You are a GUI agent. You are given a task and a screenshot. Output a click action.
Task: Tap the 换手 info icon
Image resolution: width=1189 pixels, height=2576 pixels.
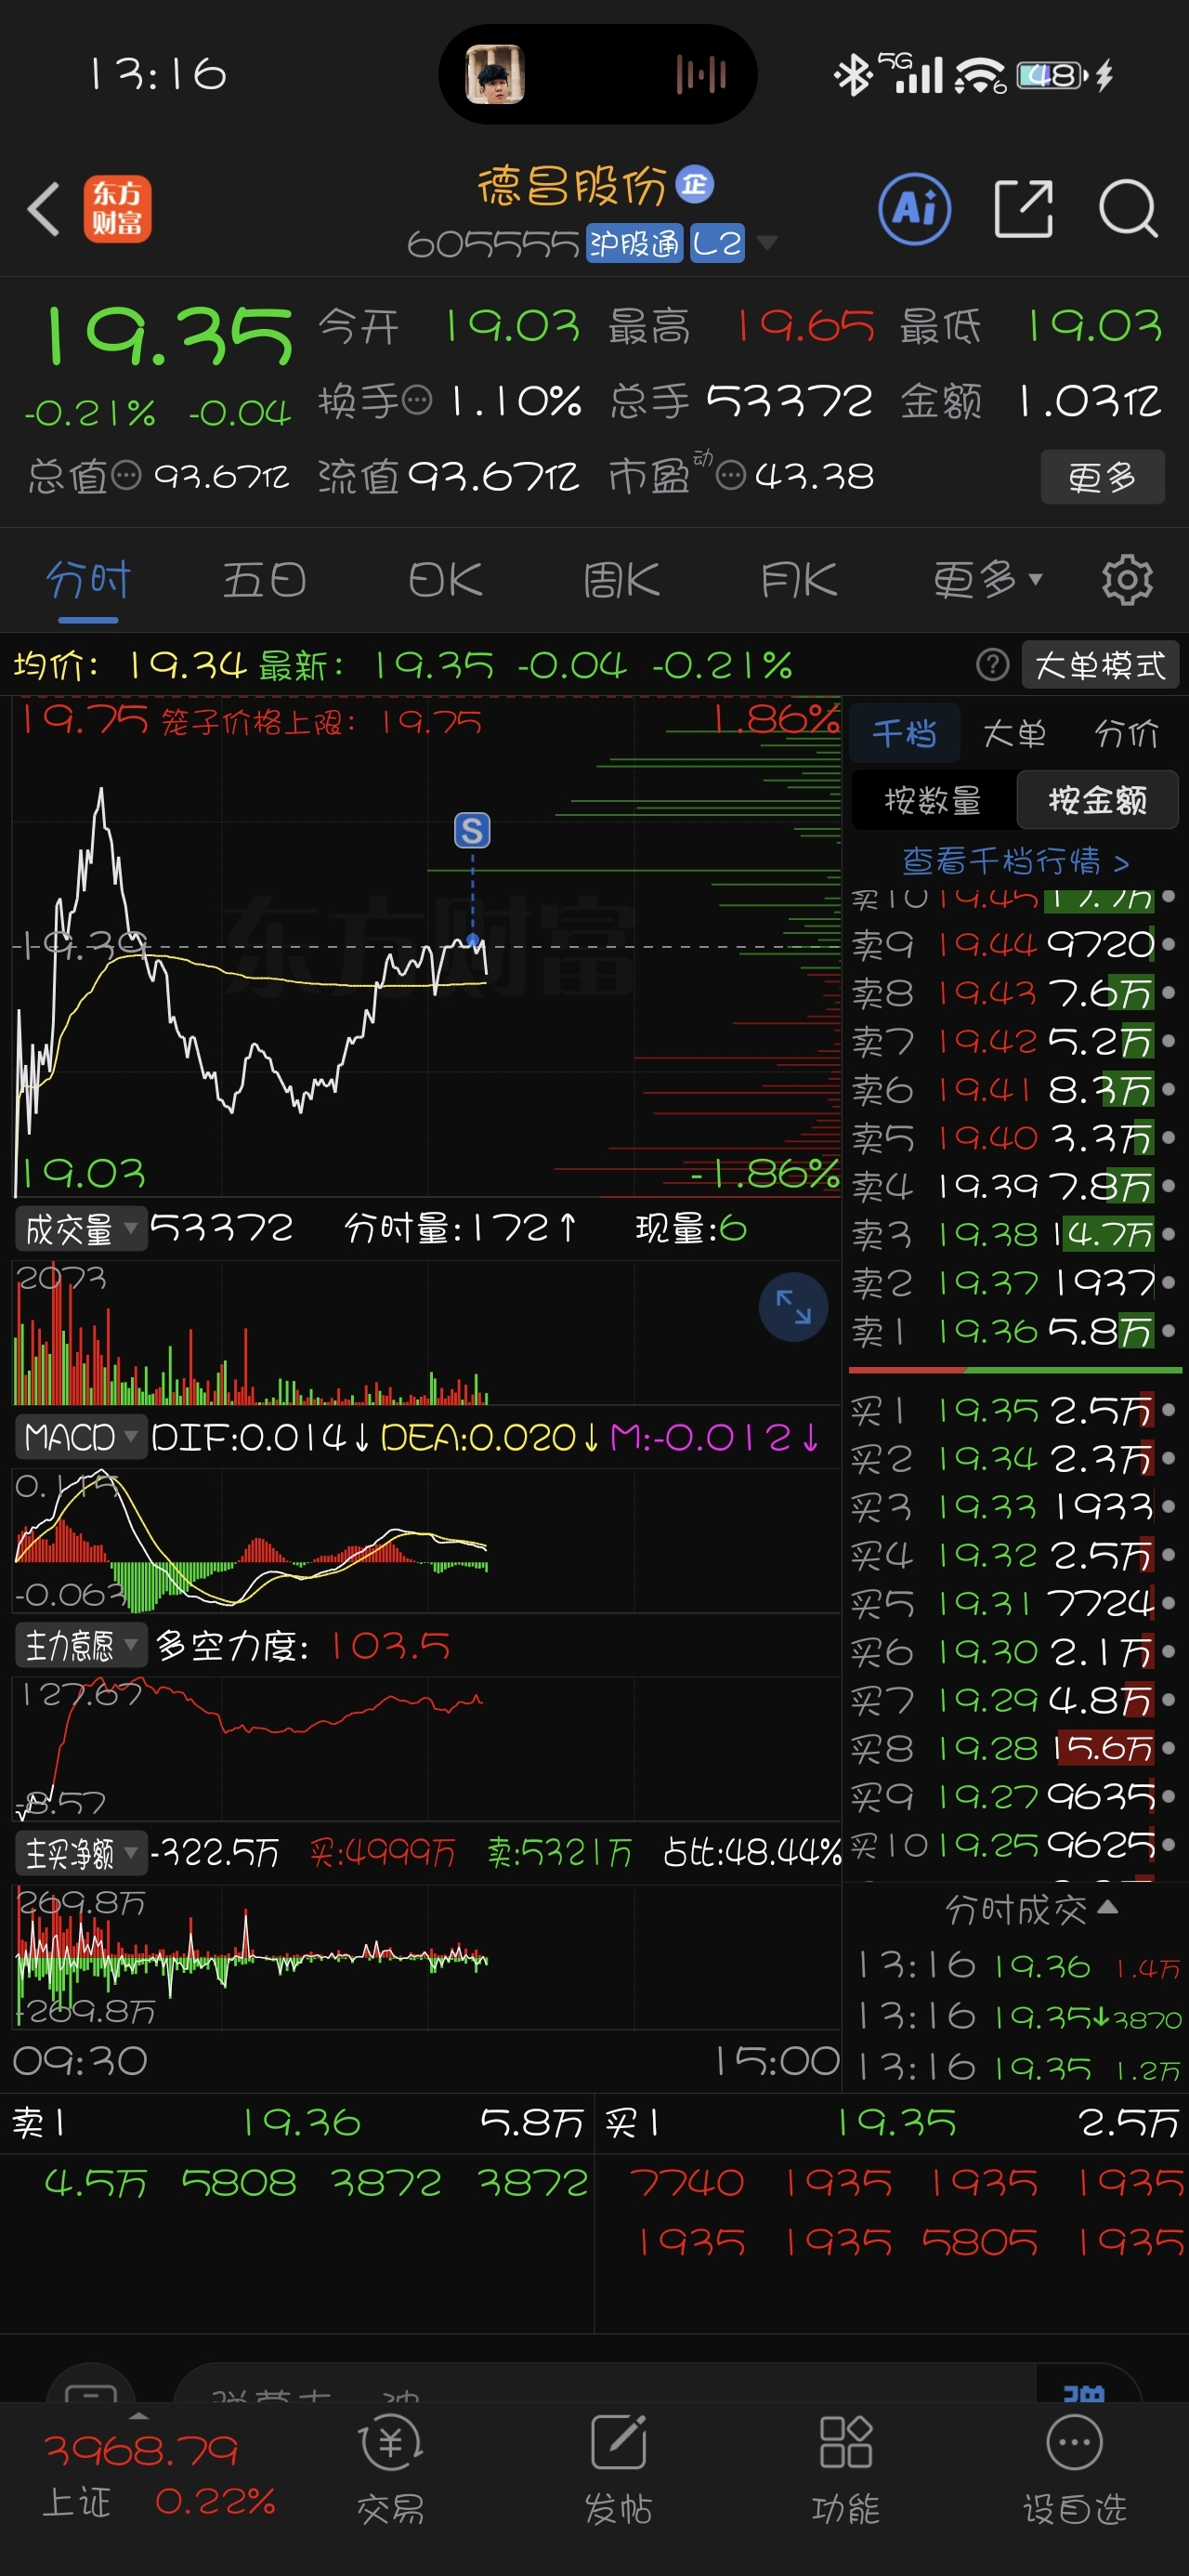(416, 401)
